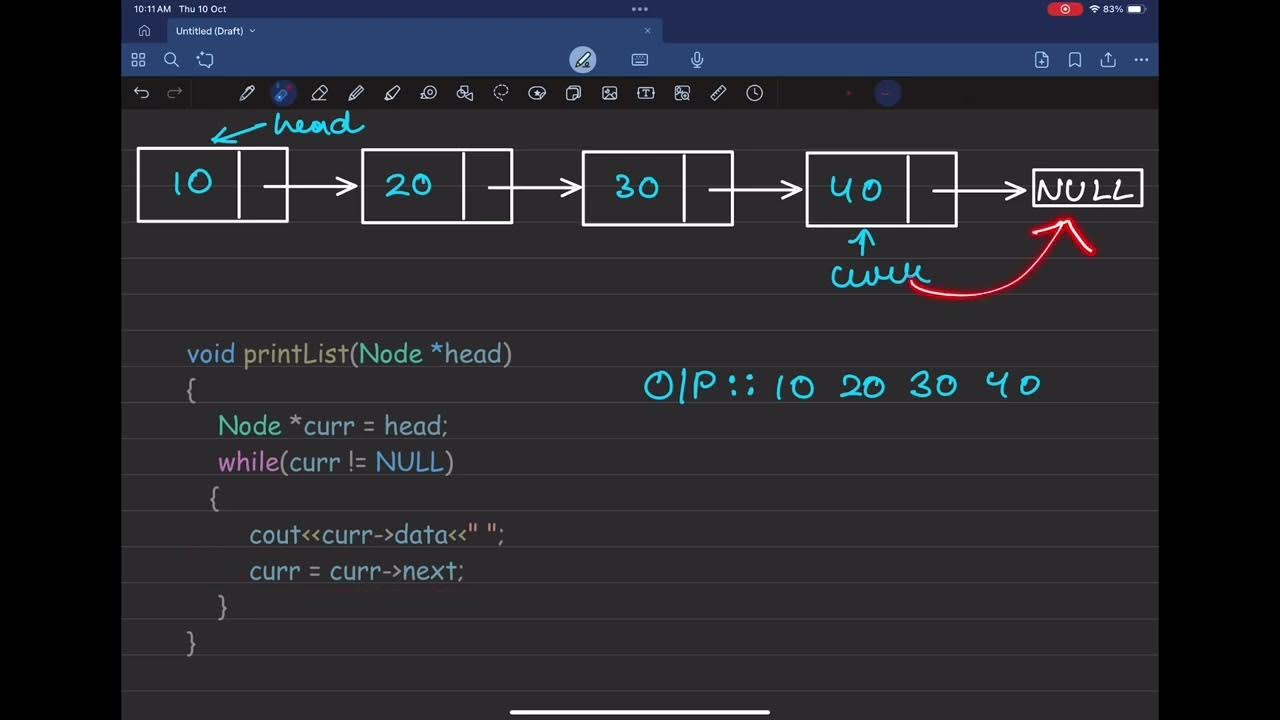Select the tape tool
Viewport: 1280px width, 720px height.
pos(429,93)
